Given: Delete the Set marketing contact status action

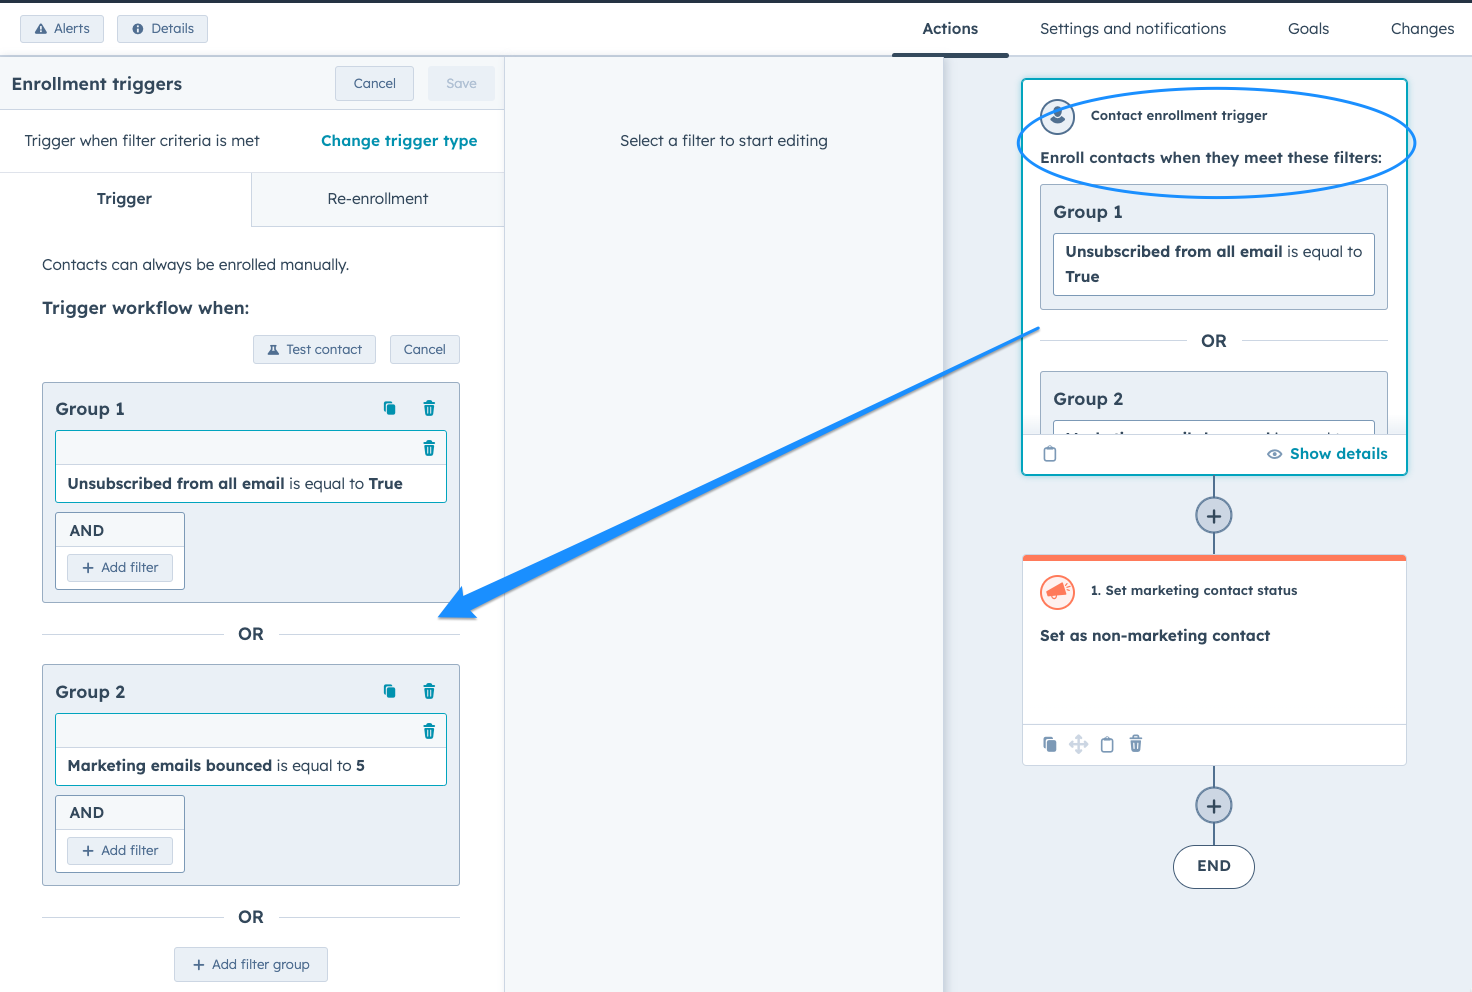Looking at the screenshot, I should coord(1135,744).
